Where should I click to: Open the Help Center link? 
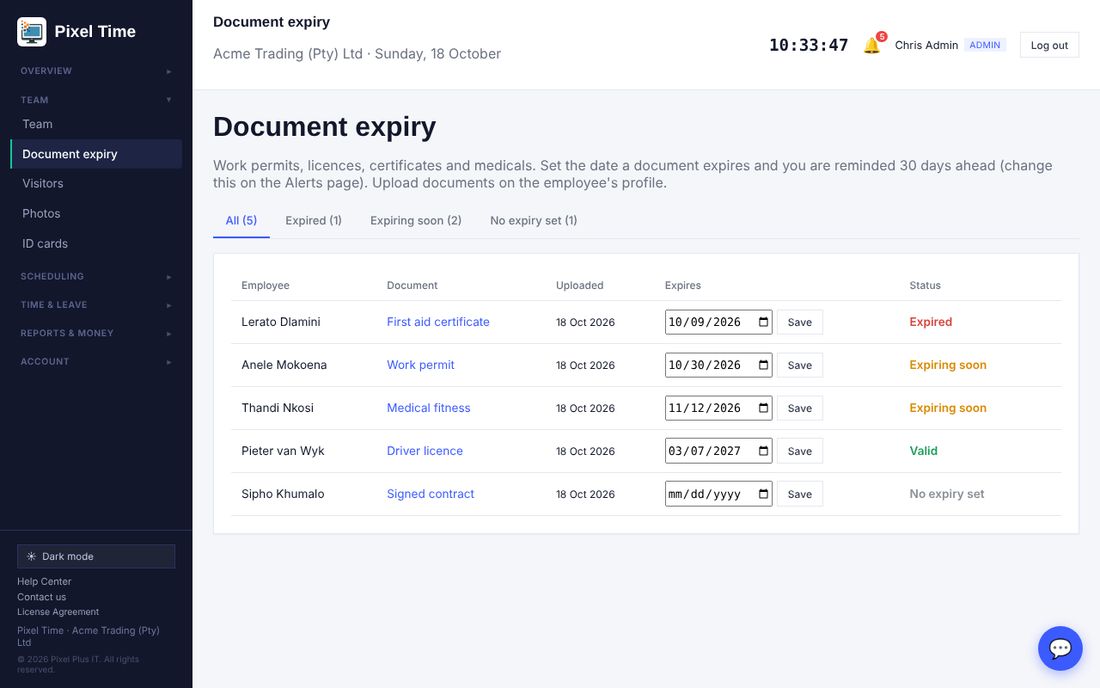[x=44, y=581]
